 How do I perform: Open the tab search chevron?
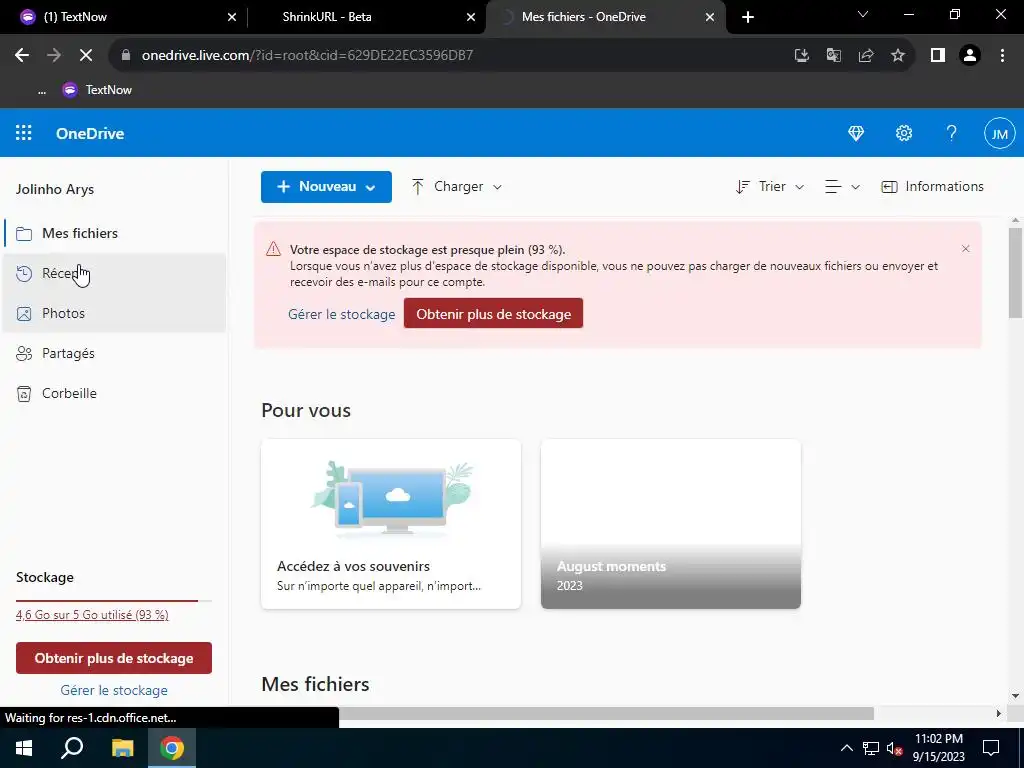[x=863, y=14]
